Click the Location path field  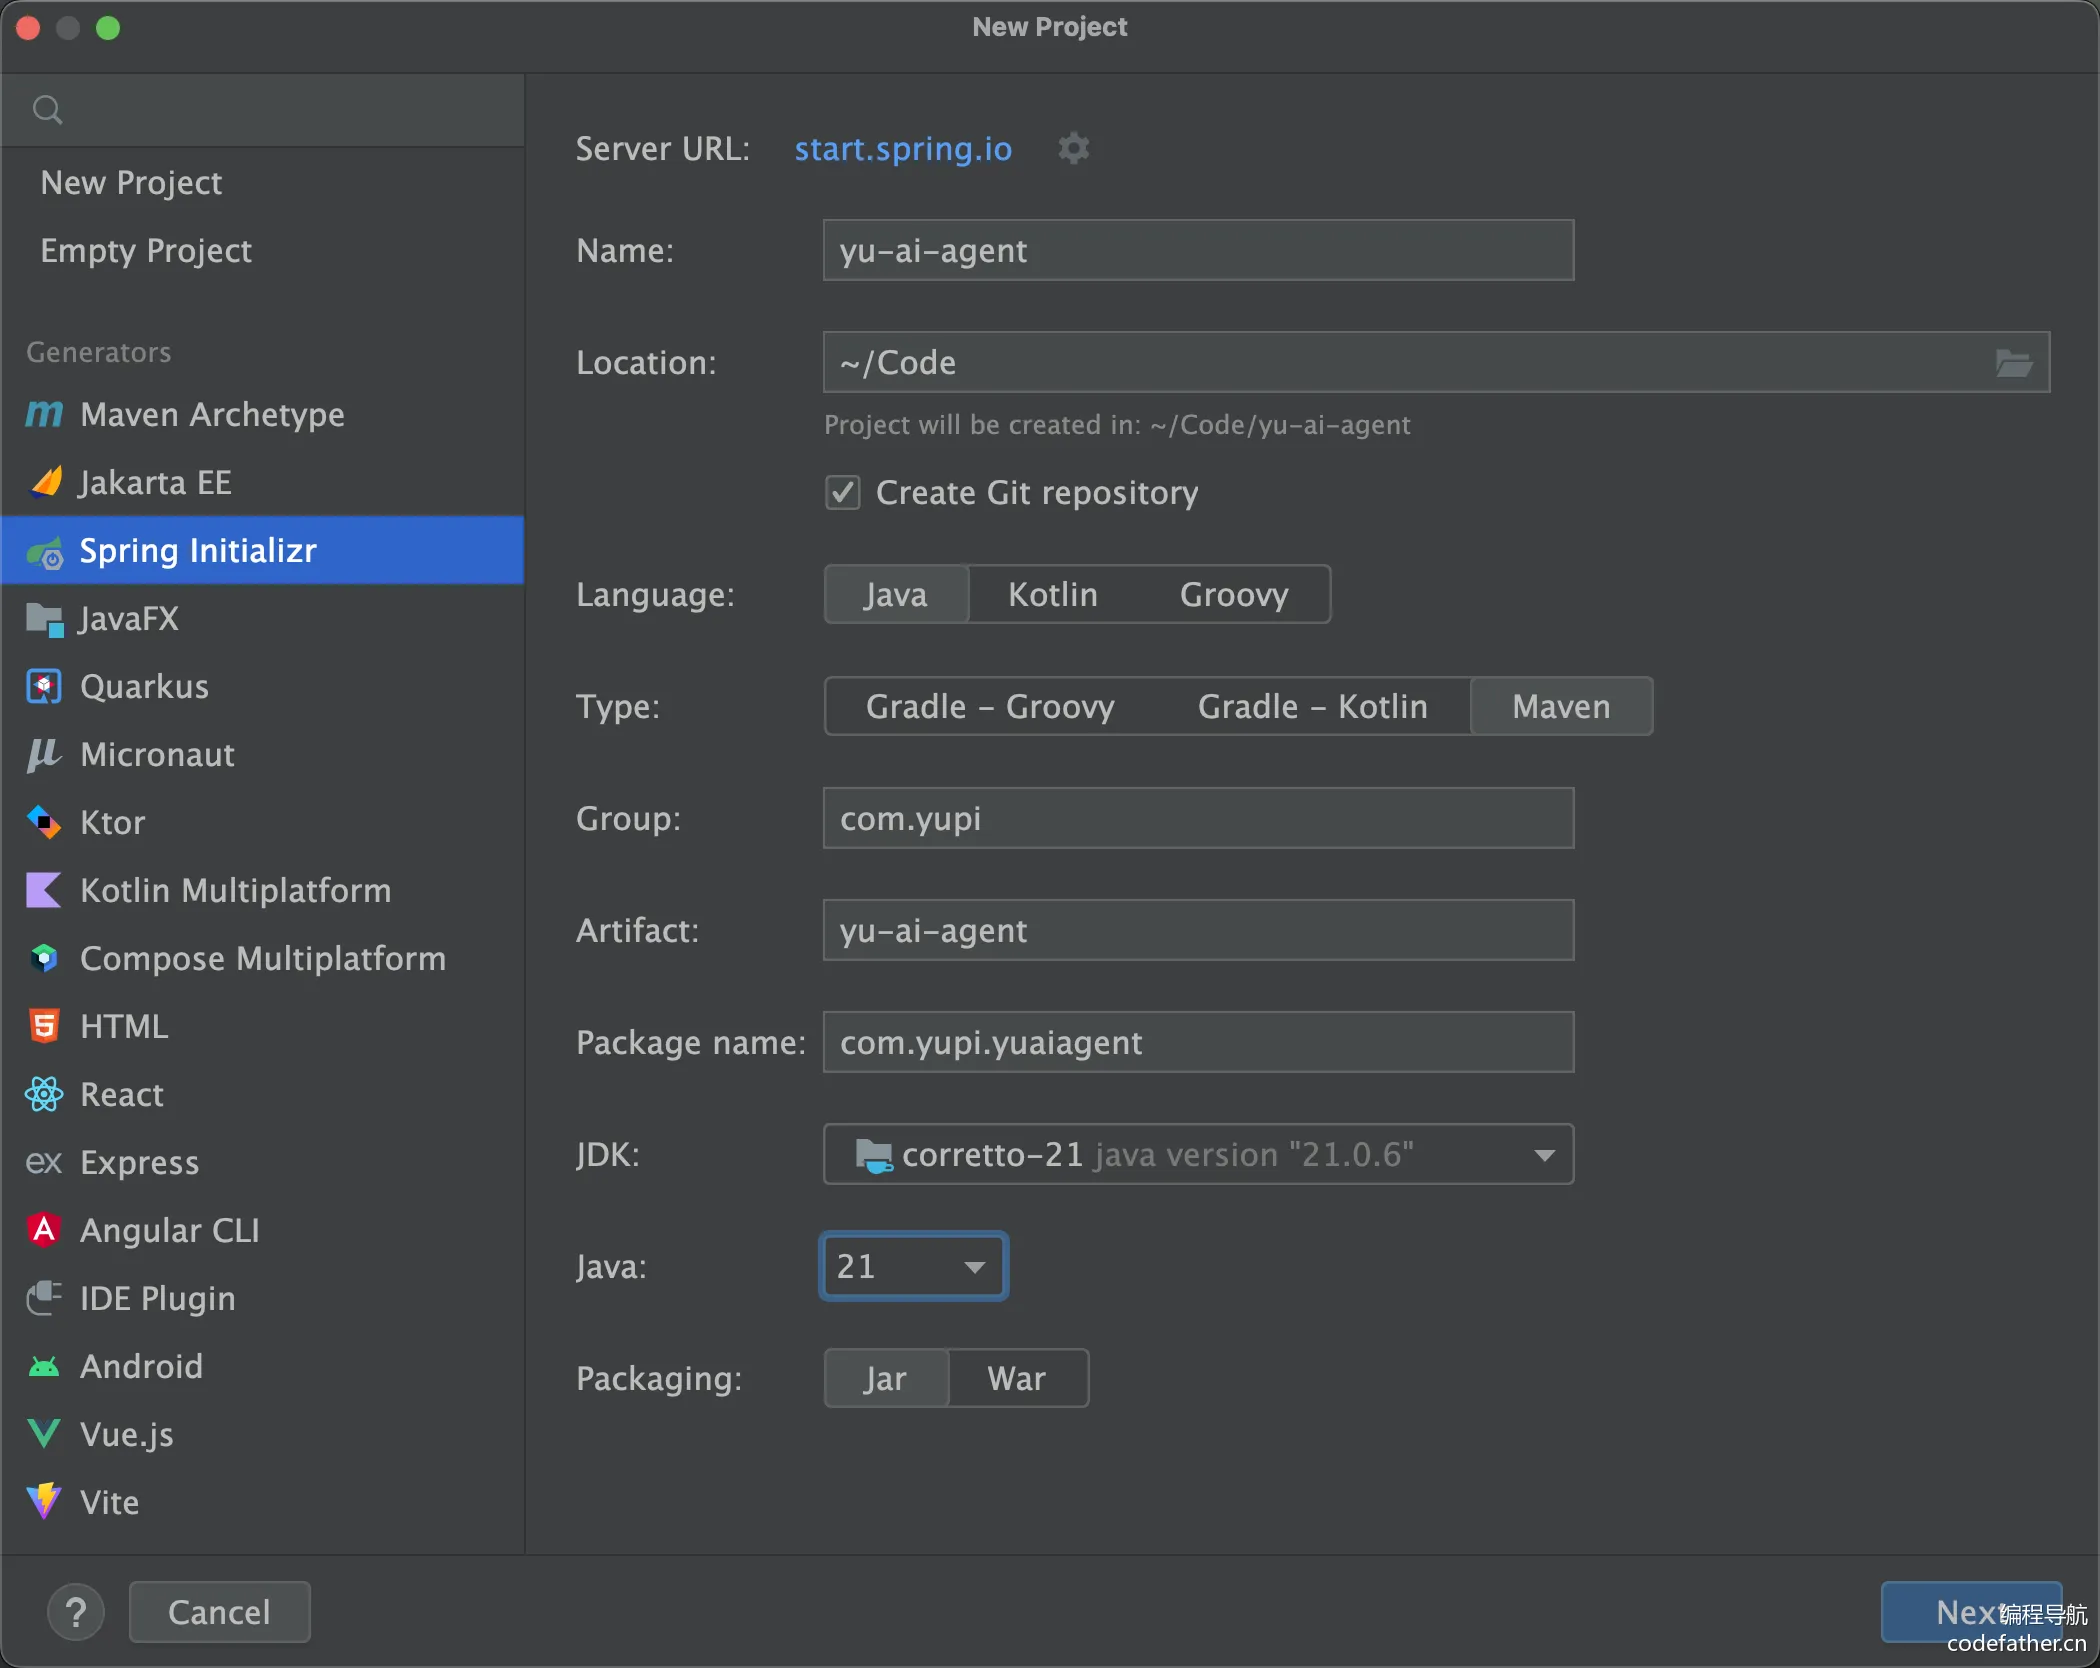tap(1436, 363)
